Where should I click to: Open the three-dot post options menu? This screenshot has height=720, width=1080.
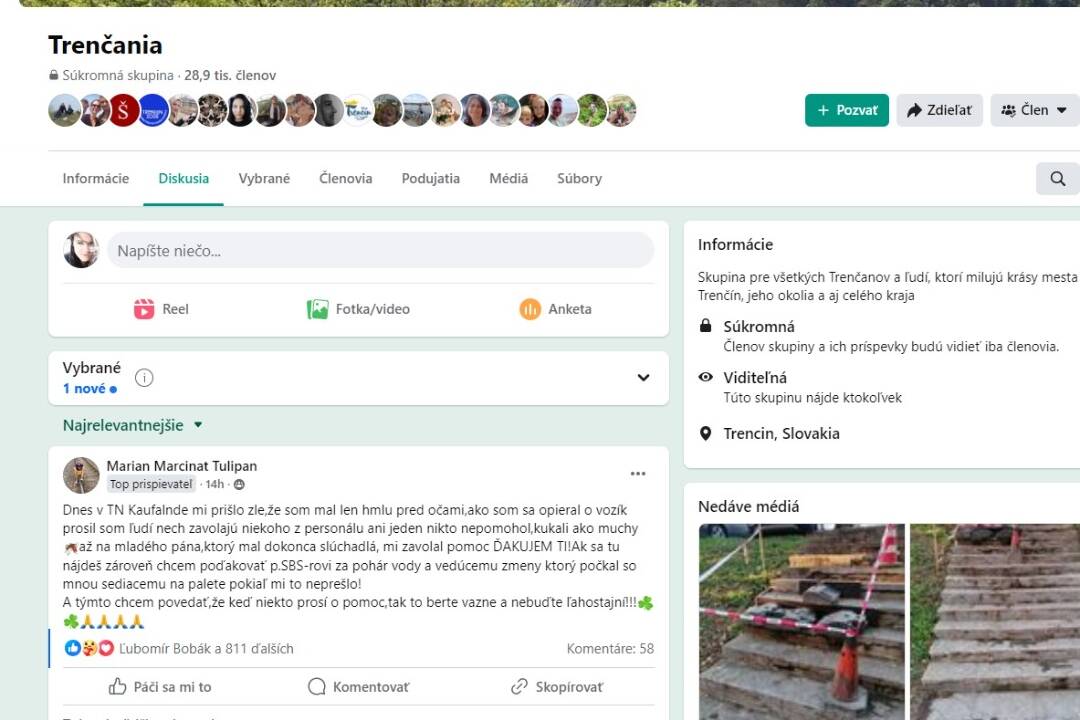(638, 474)
